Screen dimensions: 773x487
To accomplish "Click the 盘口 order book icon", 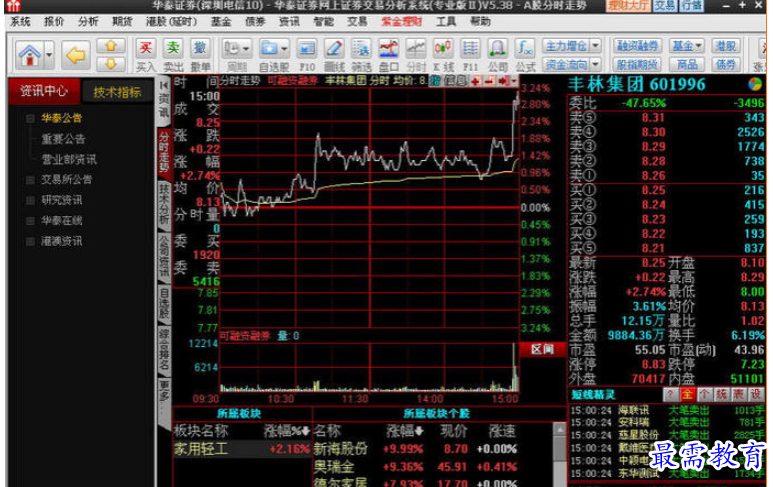I will click(x=388, y=48).
